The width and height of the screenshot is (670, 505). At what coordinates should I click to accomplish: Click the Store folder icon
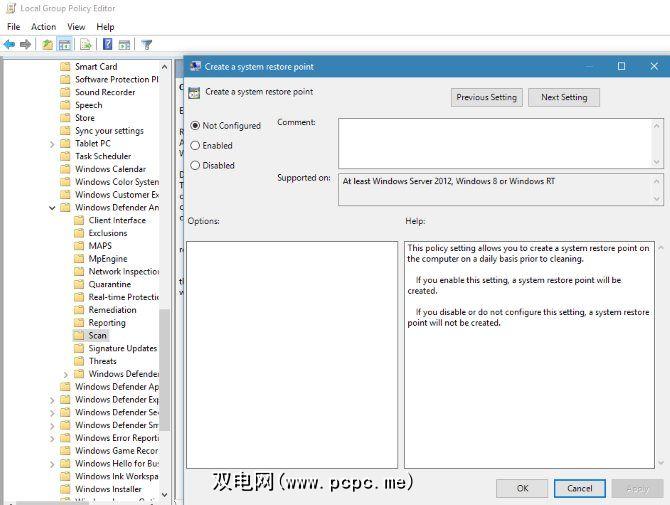(x=65, y=118)
